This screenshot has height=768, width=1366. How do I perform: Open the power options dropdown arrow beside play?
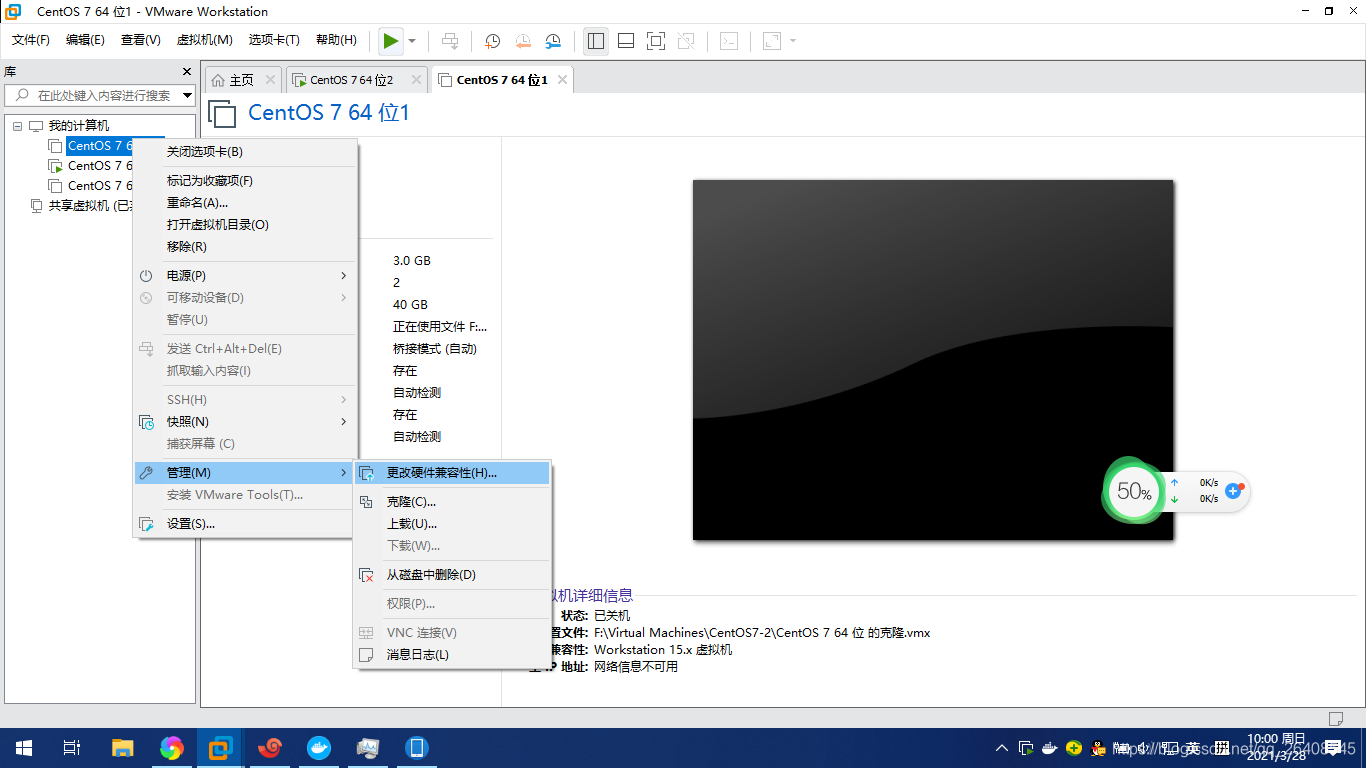[412, 41]
